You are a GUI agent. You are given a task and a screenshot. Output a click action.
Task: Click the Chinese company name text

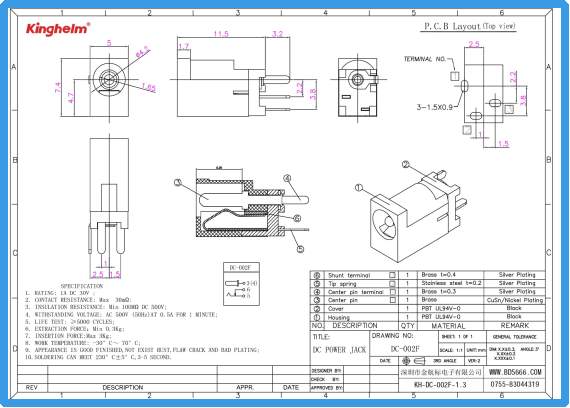pyautogui.click(x=441, y=372)
